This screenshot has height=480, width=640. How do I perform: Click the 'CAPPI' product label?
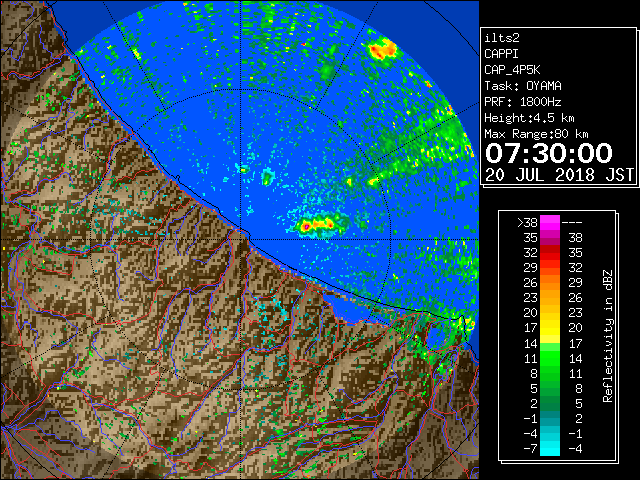pos(501,54)
